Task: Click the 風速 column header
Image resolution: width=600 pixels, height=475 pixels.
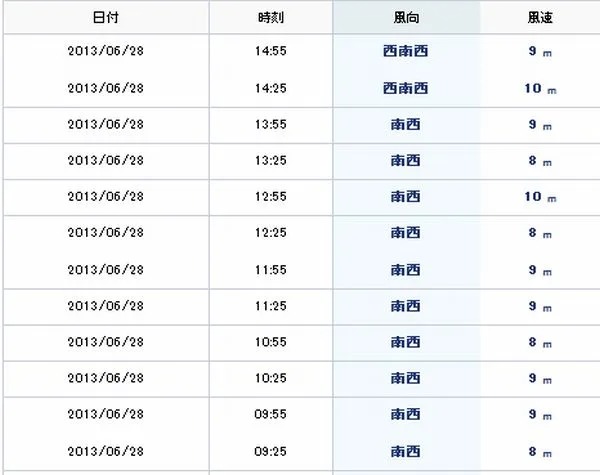Action: click(540, 17)
